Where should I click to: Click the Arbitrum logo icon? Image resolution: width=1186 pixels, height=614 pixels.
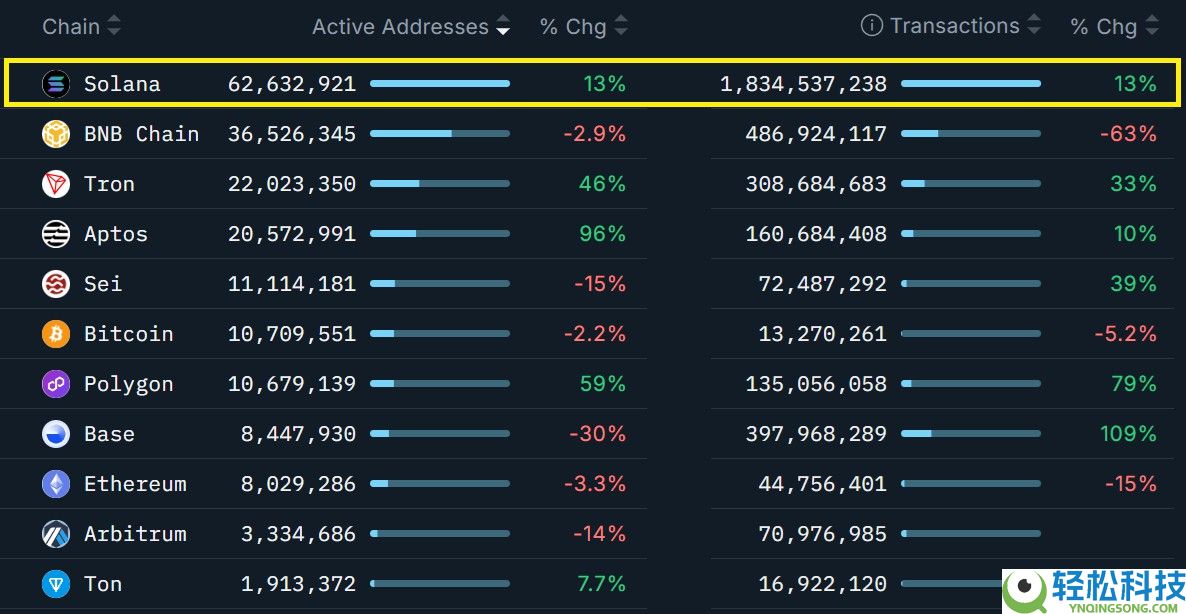pyautogui.click(x=56, y=534)
